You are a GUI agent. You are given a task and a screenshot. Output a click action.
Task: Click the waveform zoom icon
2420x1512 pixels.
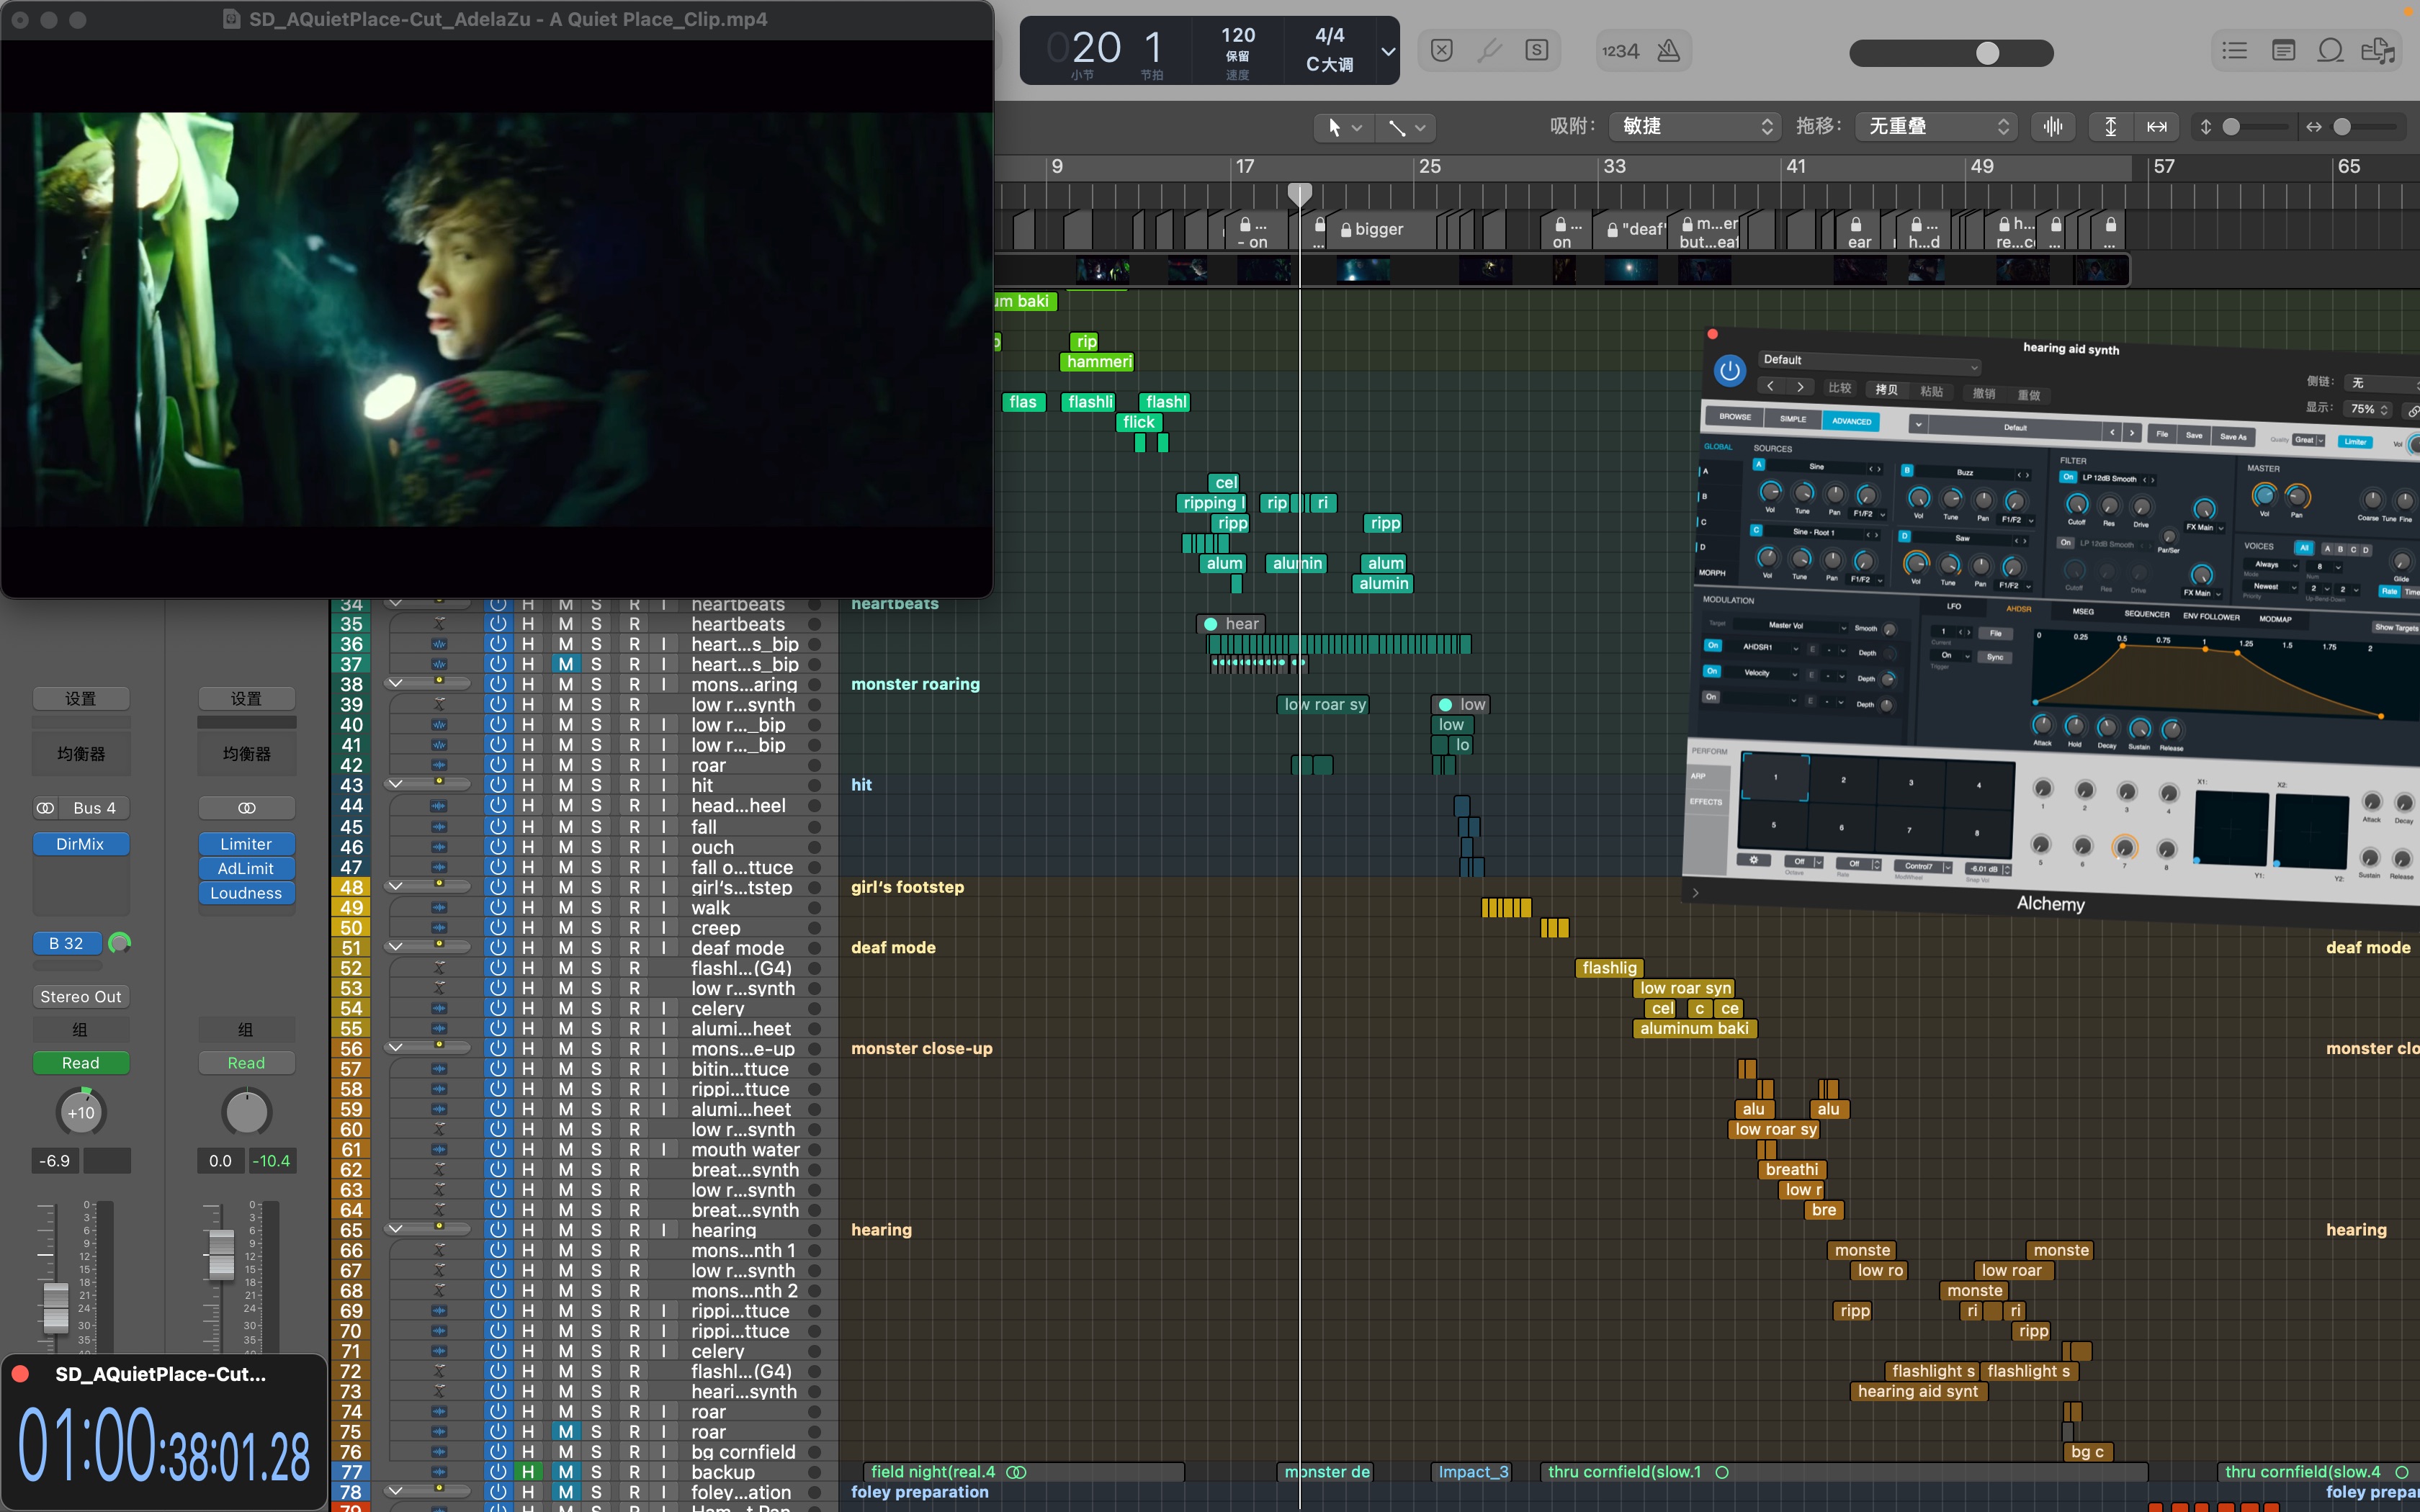point(2053,126)
